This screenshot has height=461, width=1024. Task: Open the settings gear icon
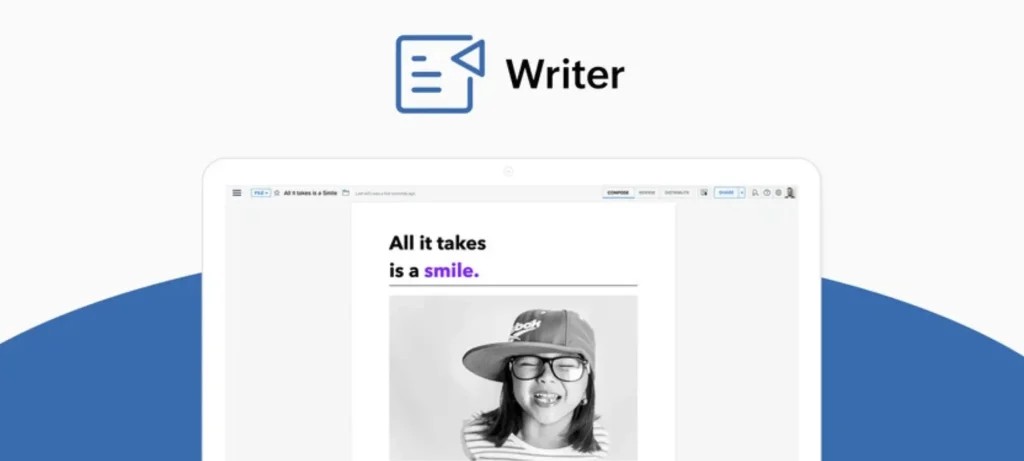778,193
